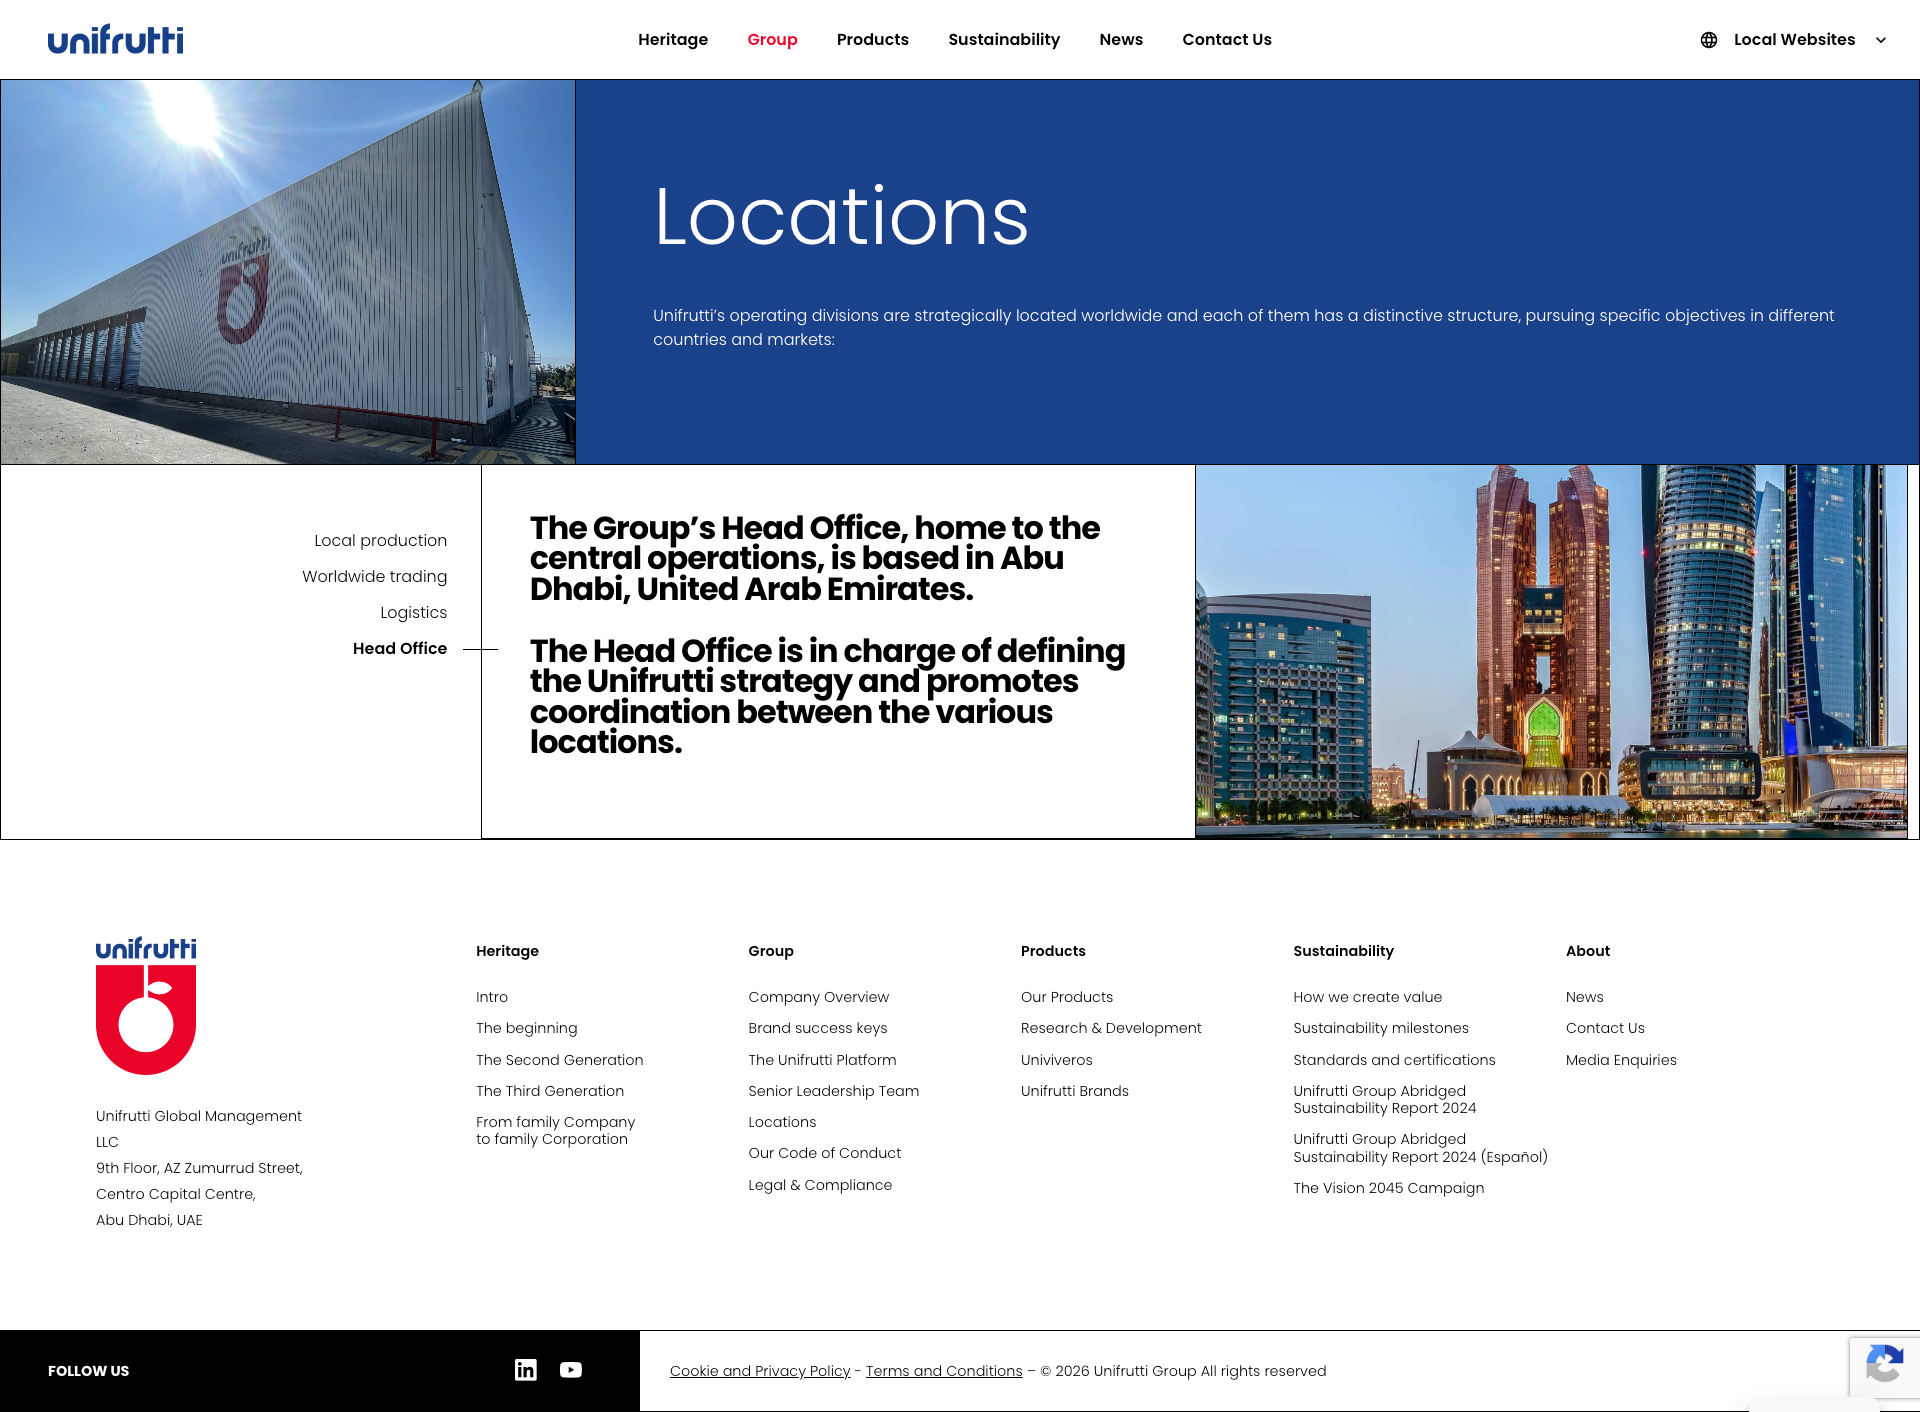Click the Sustainability footer column heading
The width and height of the screenshot is (1920, 1412).
point(1343,951)
